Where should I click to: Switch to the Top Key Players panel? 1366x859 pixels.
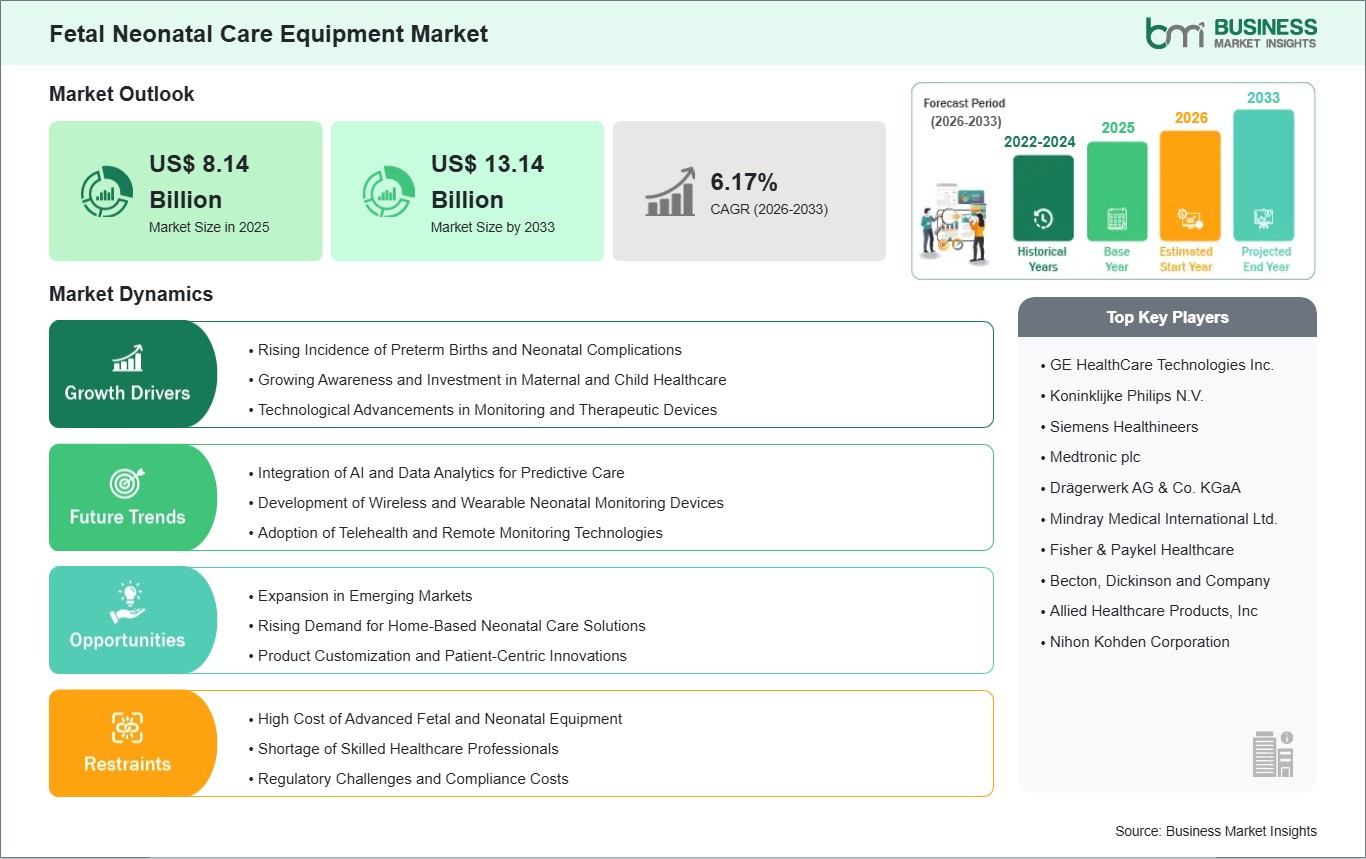(x=1167, y=317)
